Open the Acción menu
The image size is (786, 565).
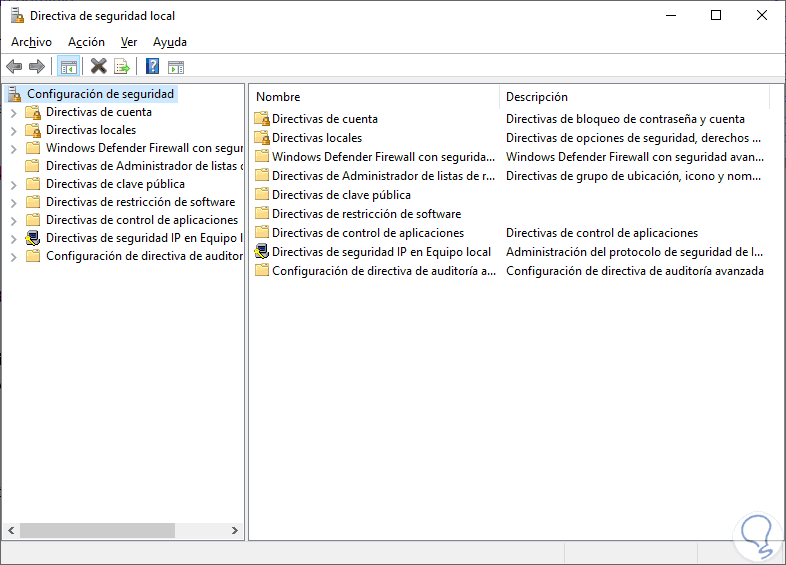tap(86, 42)
